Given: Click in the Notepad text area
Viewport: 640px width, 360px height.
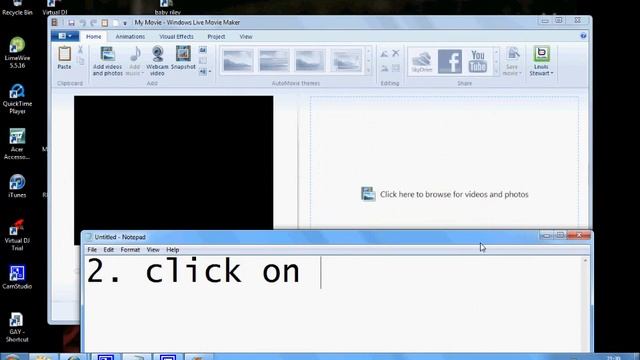Looking at the screenshot, I should click(333, 304).
